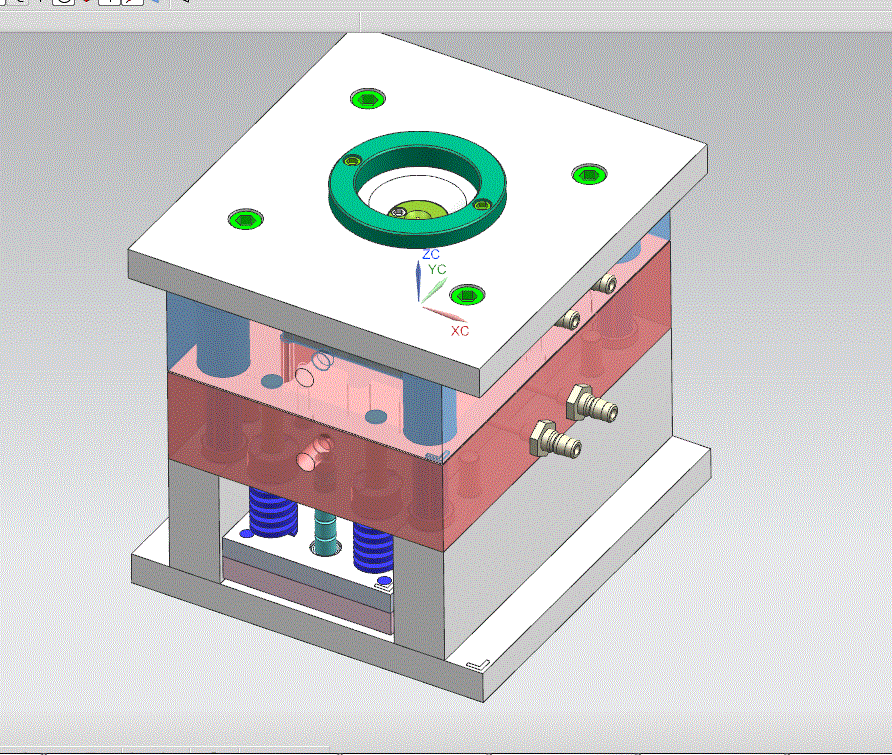This screenshot has width=892, height=755.
Task: Pick the left blue return spring
Action: coord(272,511)
